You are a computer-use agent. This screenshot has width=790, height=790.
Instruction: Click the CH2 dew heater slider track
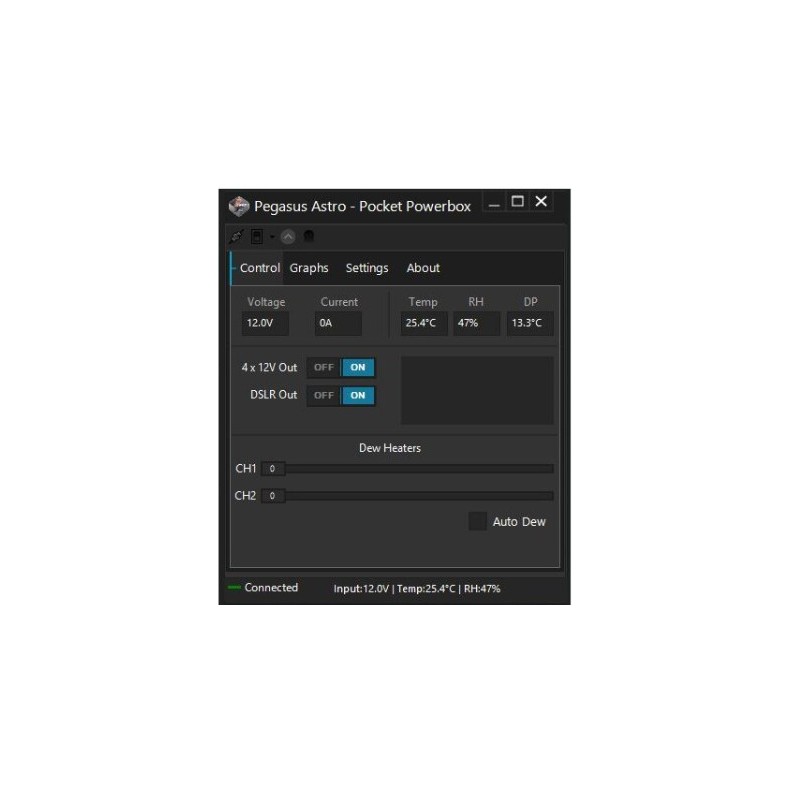point(418,495)
